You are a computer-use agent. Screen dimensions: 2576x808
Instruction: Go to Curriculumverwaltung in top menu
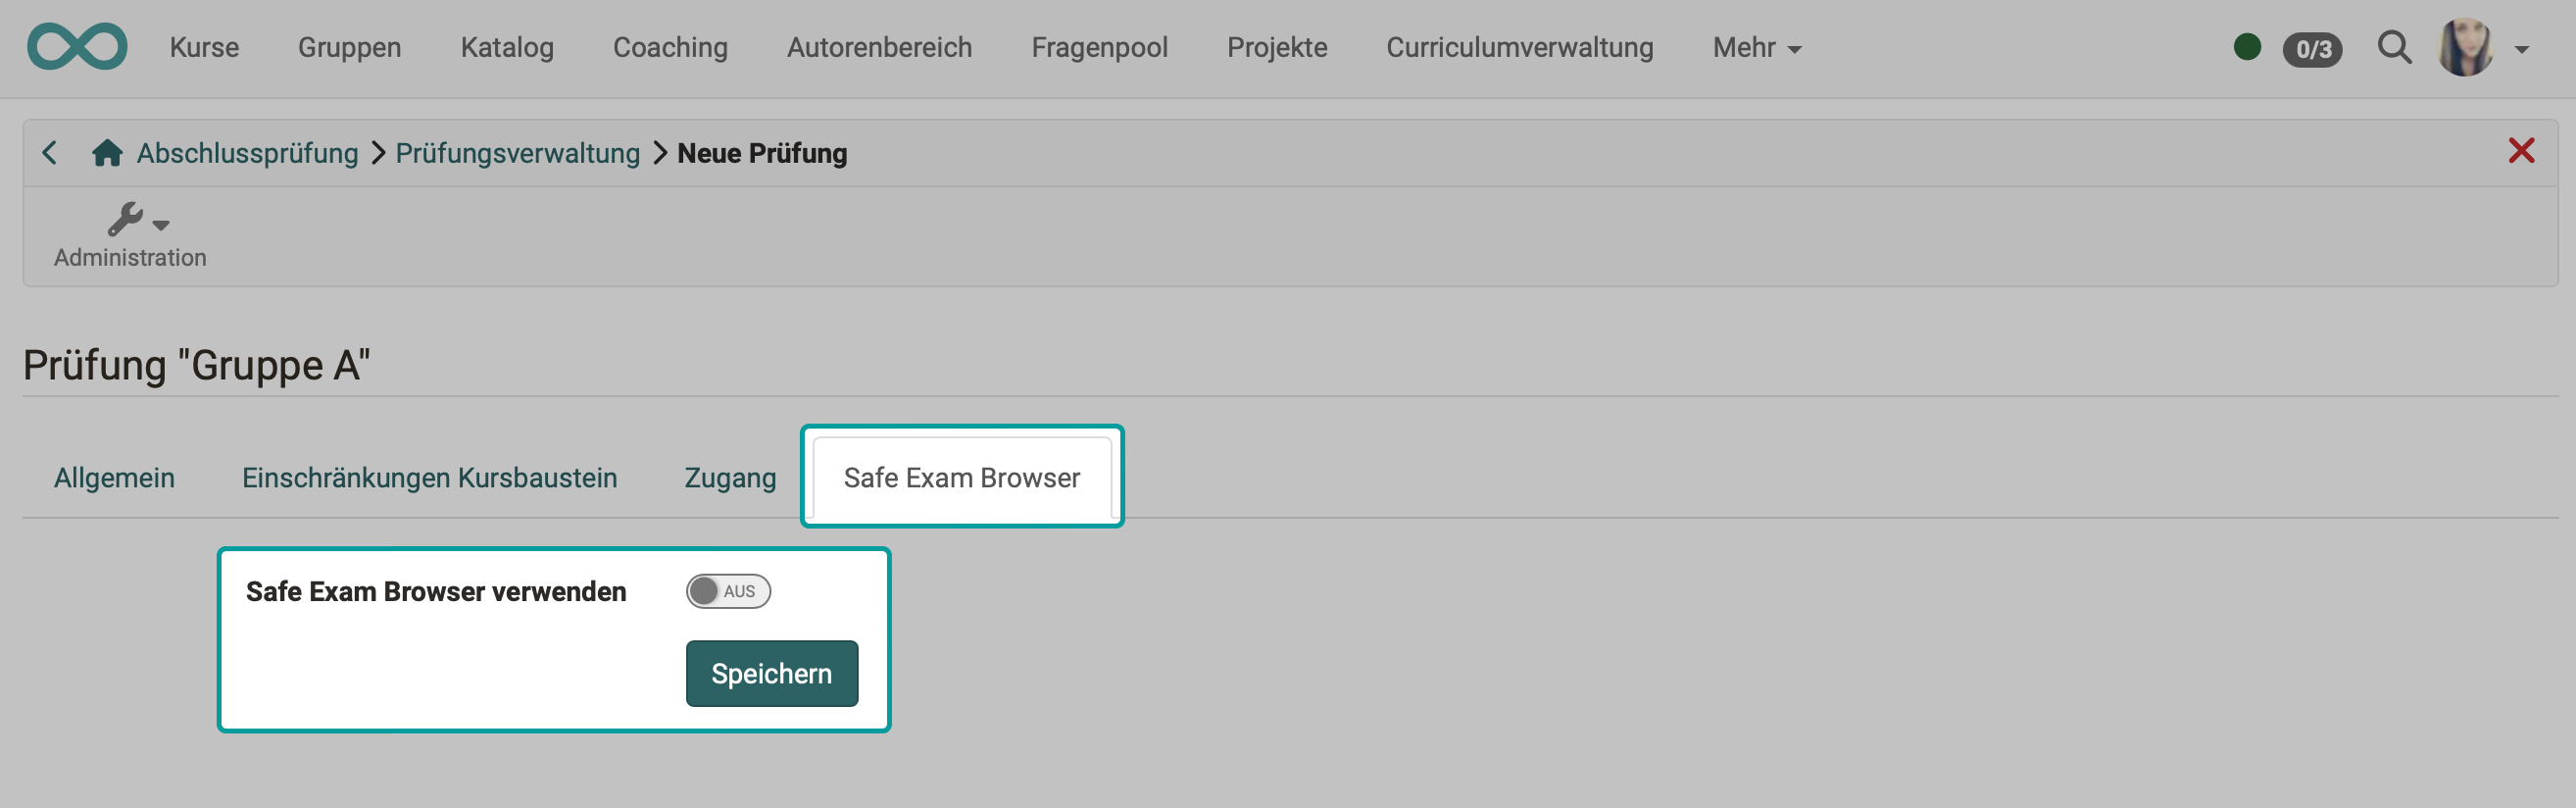(1519, 47)
